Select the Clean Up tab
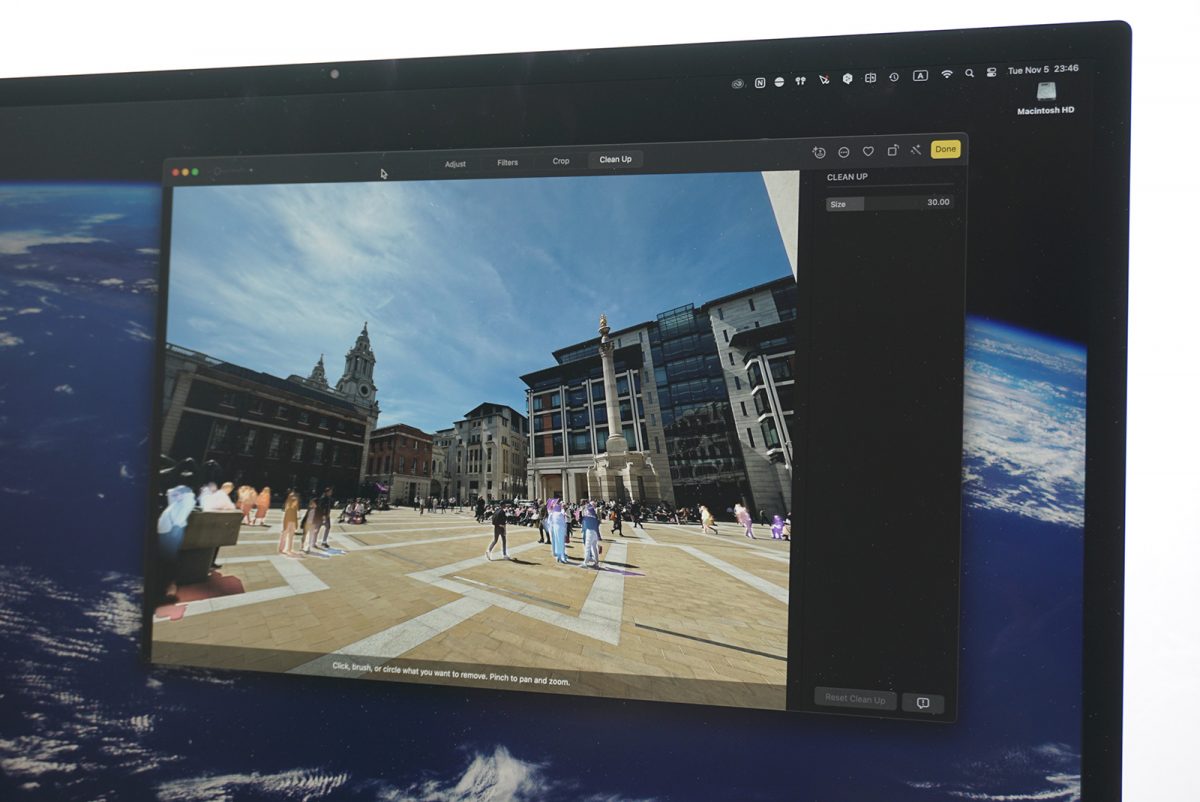 (615, 159)
